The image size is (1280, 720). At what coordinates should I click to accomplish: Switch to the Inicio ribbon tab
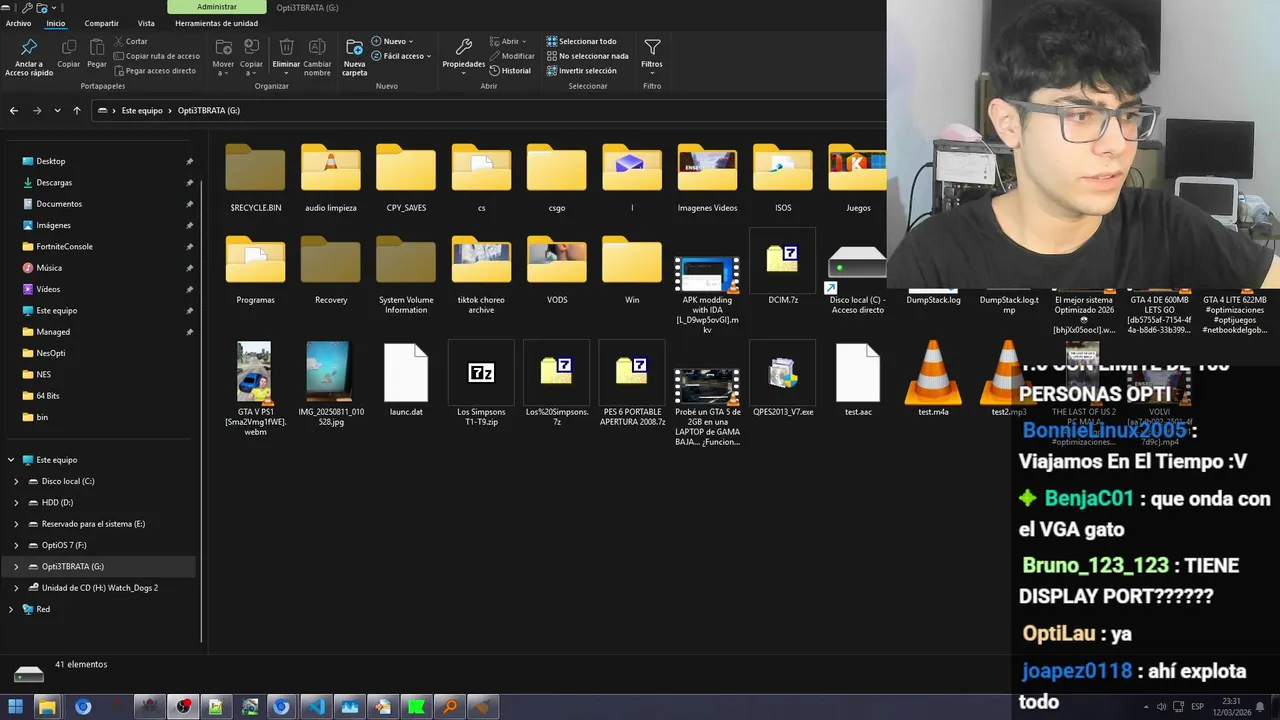coord(56,23)
